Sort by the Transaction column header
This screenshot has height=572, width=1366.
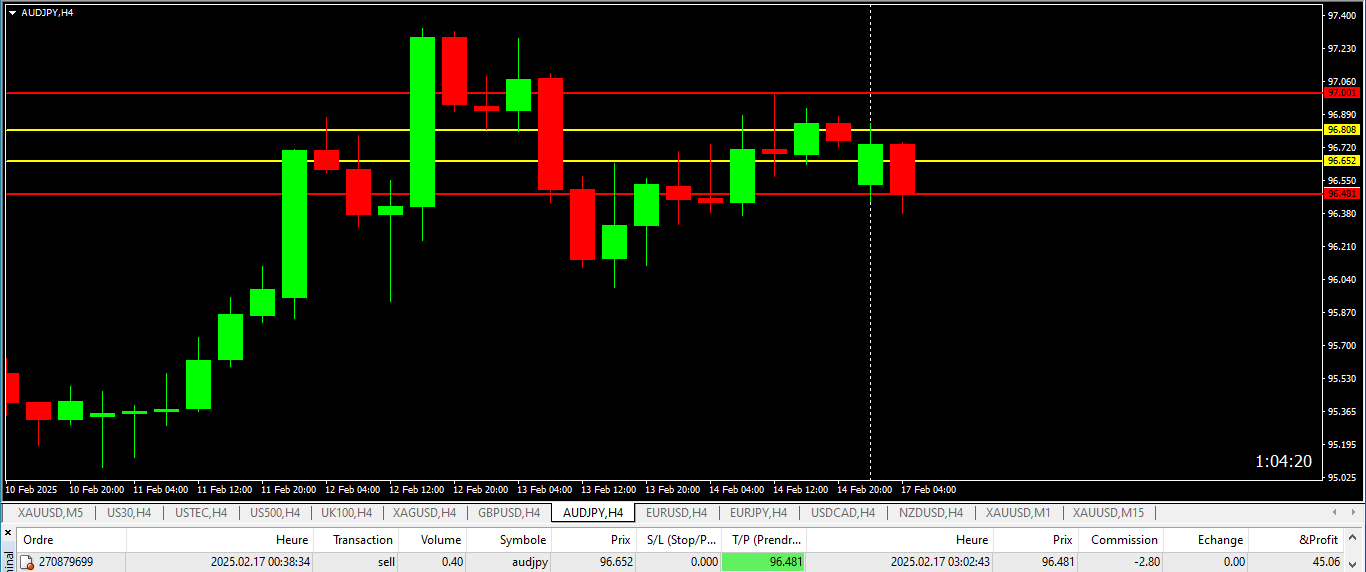pos(356,540)
